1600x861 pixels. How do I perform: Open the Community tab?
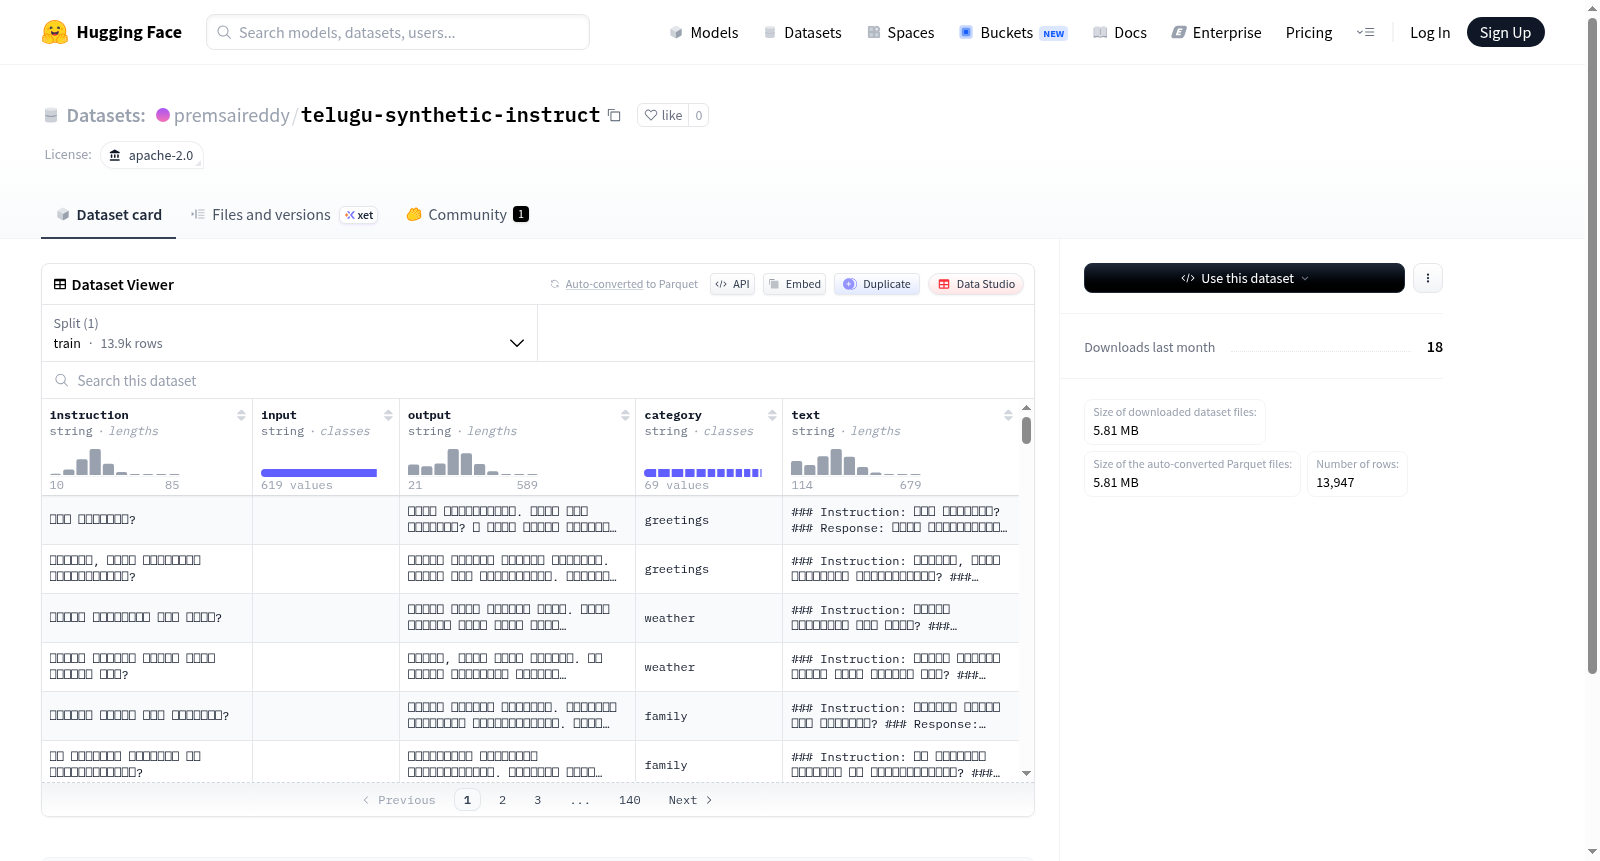click(x=467, y=215)
